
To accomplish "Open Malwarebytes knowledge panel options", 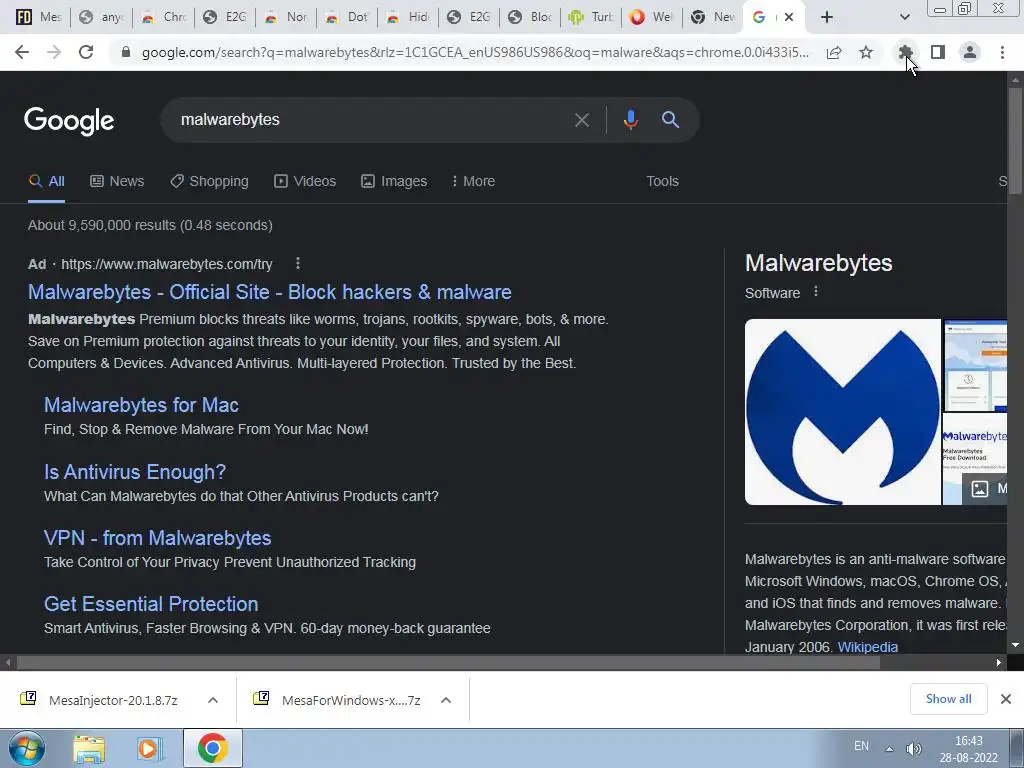I will click(816, 292).
